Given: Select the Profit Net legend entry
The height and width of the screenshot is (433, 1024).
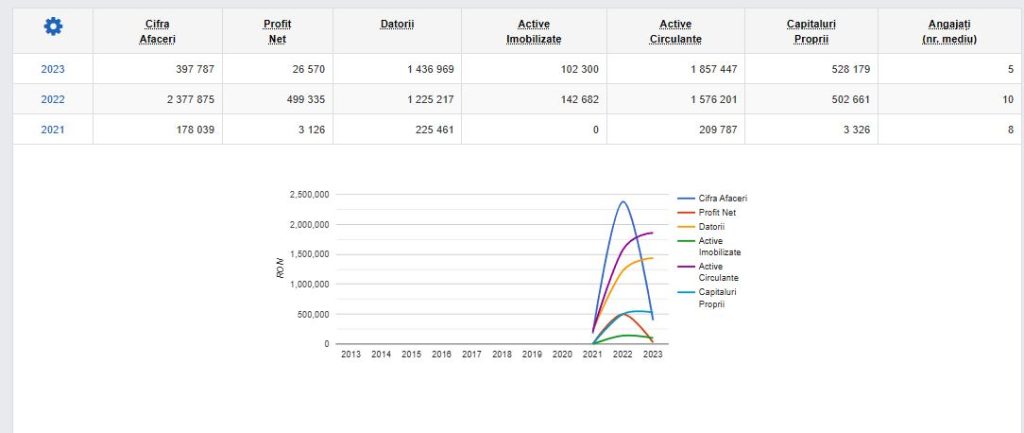Looking at the screenshot, I should (x=708, y=212).
